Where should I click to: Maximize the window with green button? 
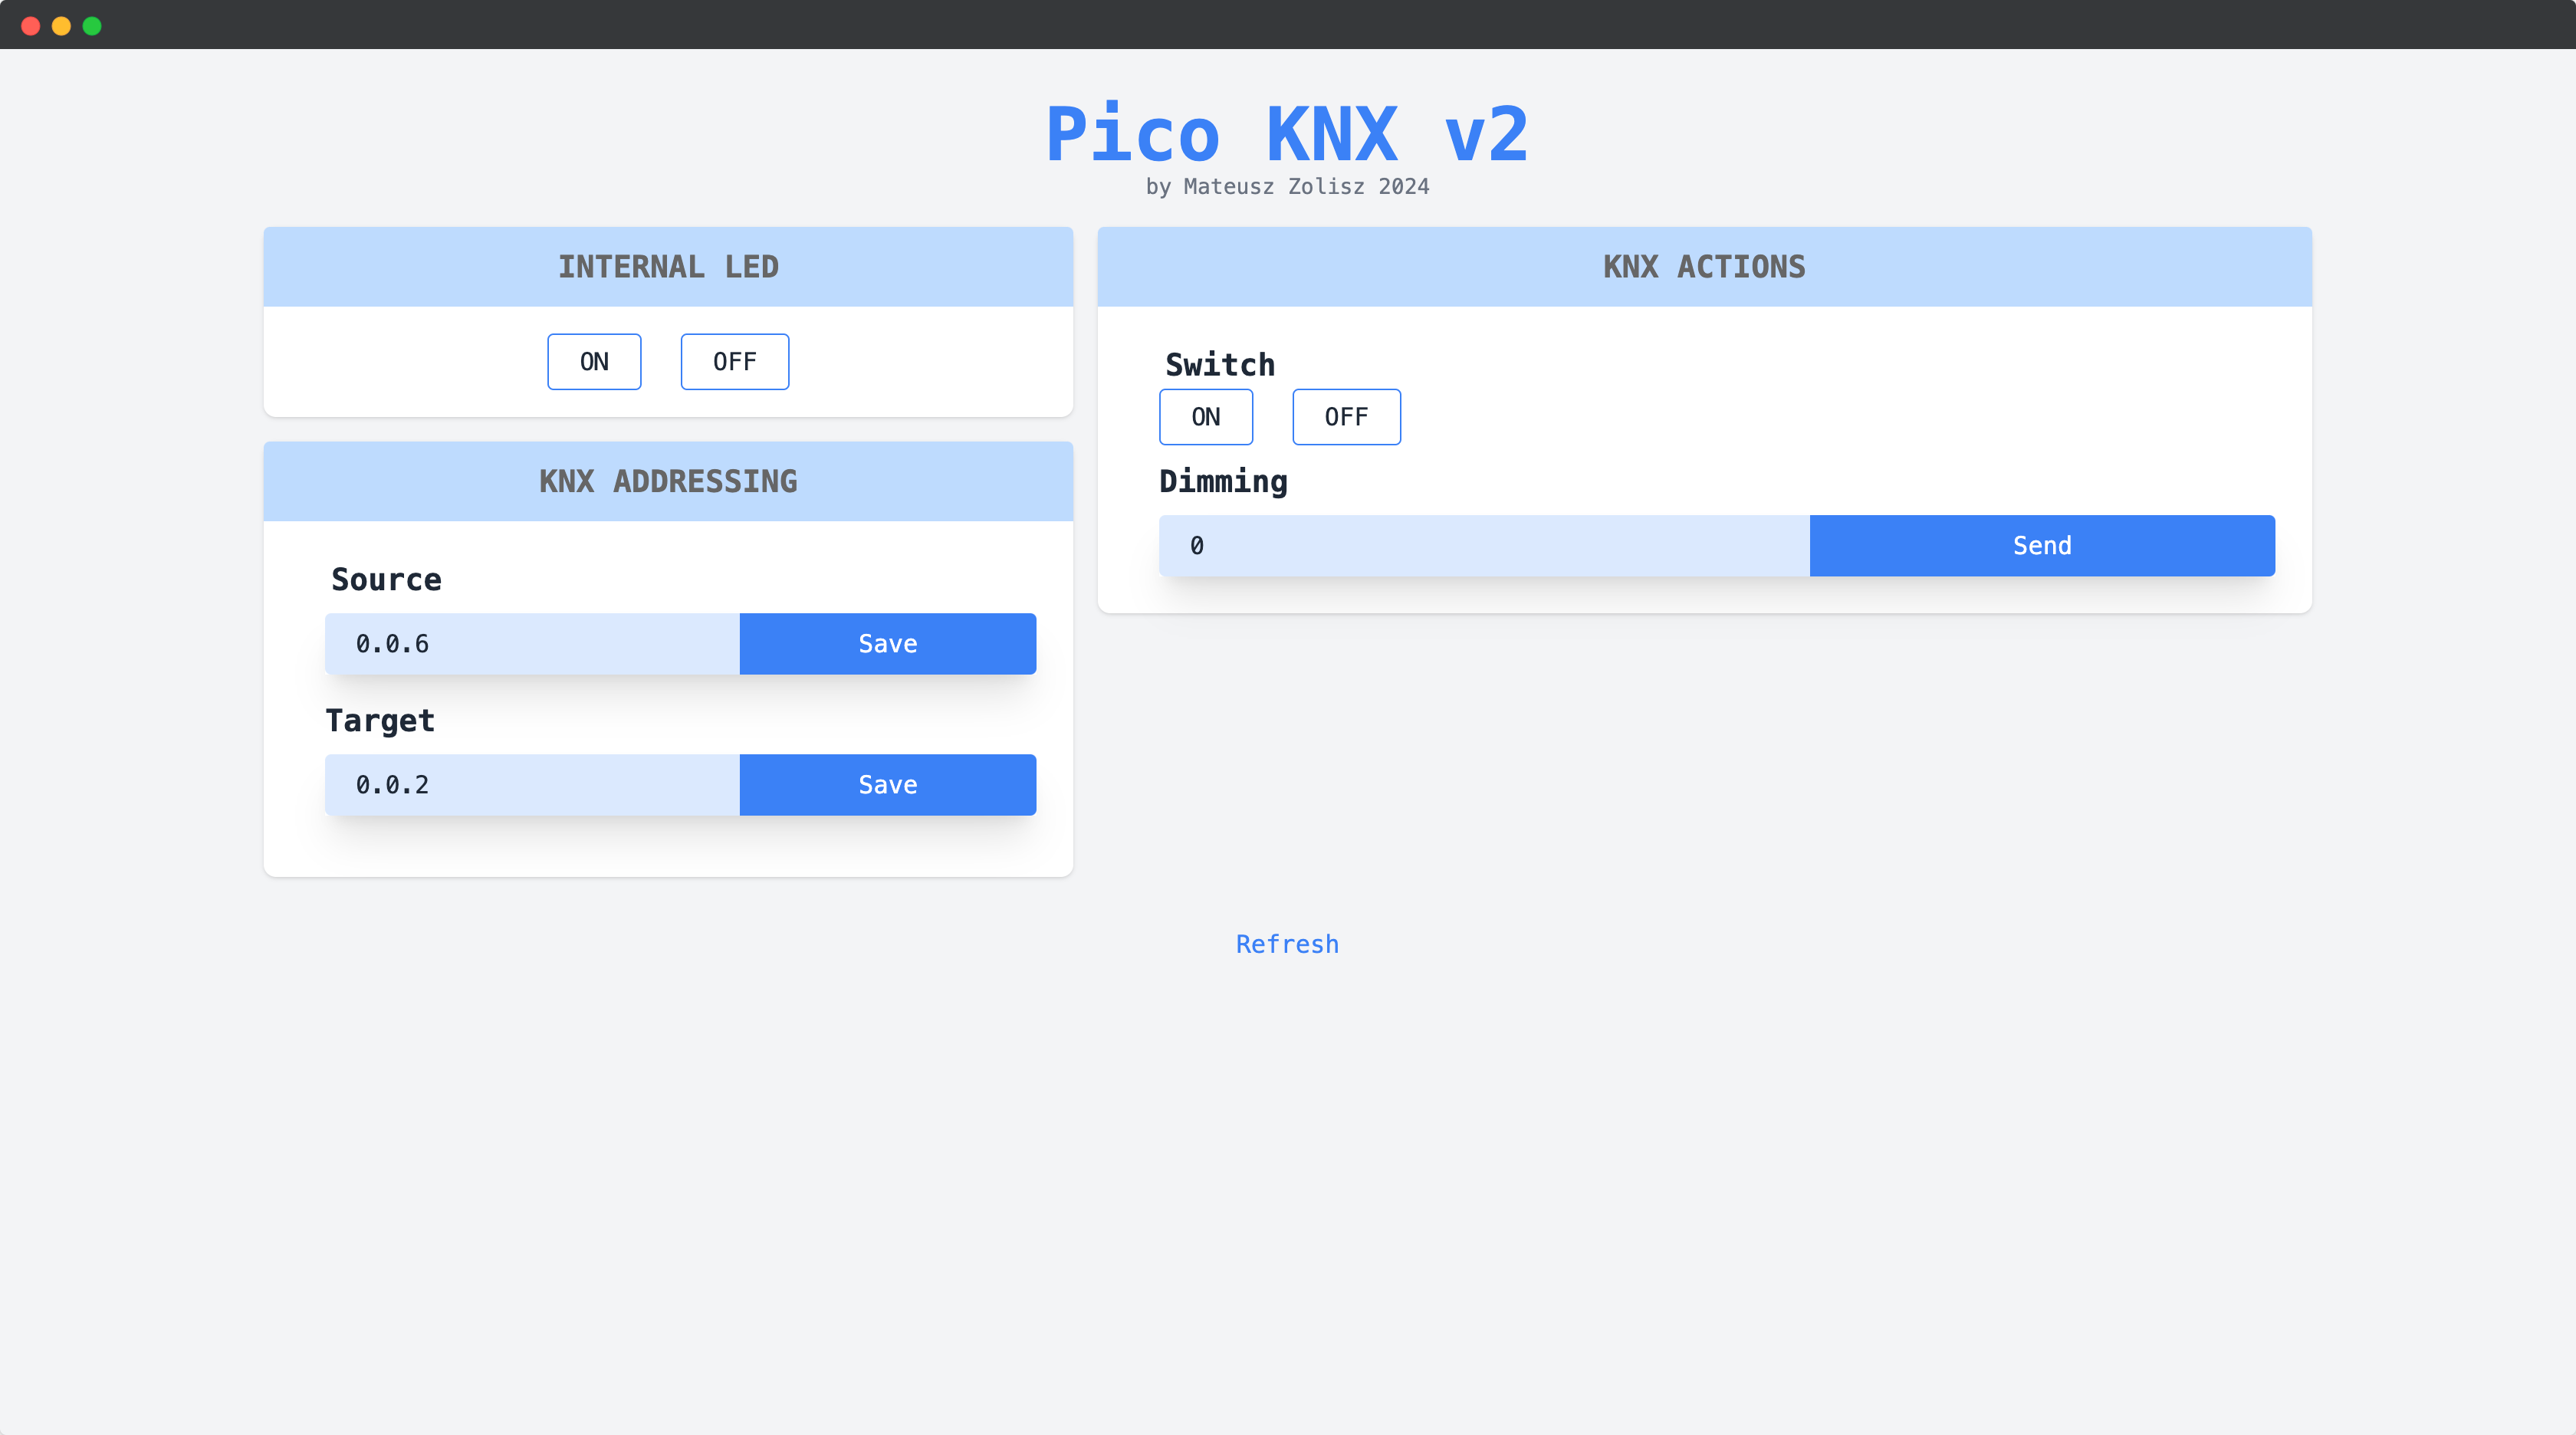92,26
